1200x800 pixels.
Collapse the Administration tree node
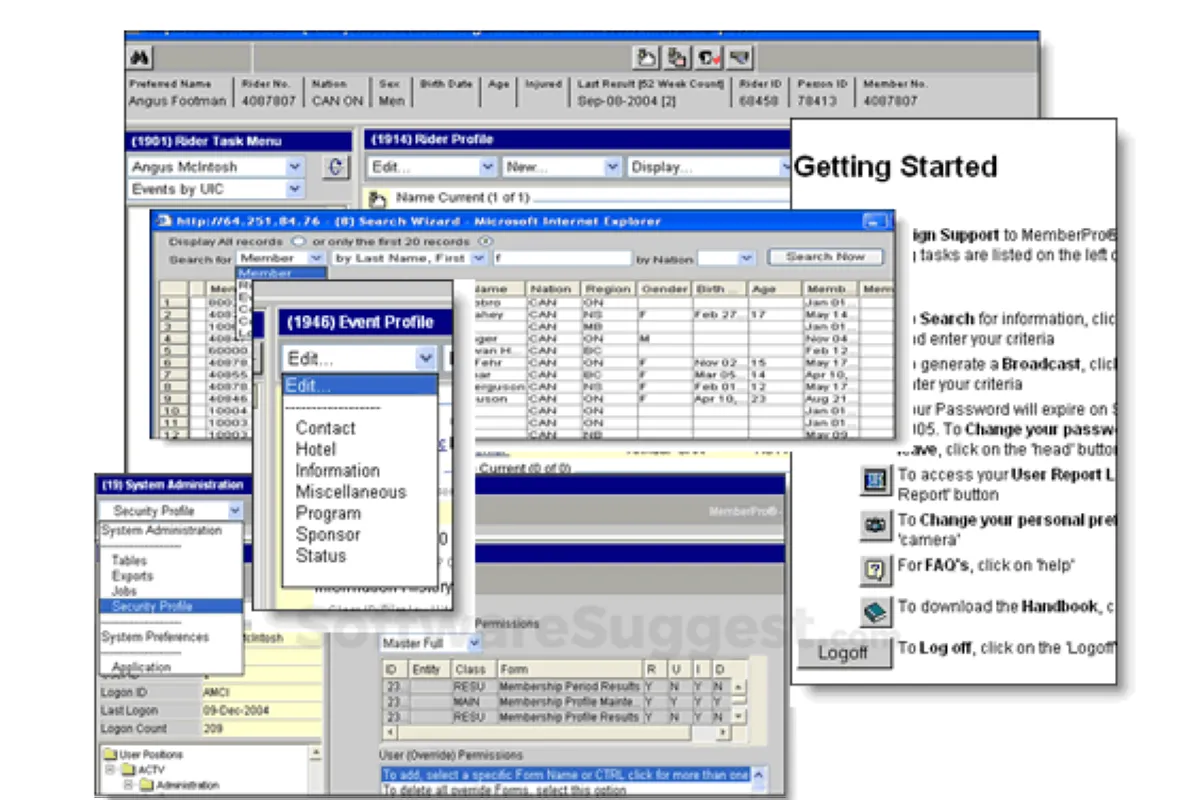click(128, 785)
